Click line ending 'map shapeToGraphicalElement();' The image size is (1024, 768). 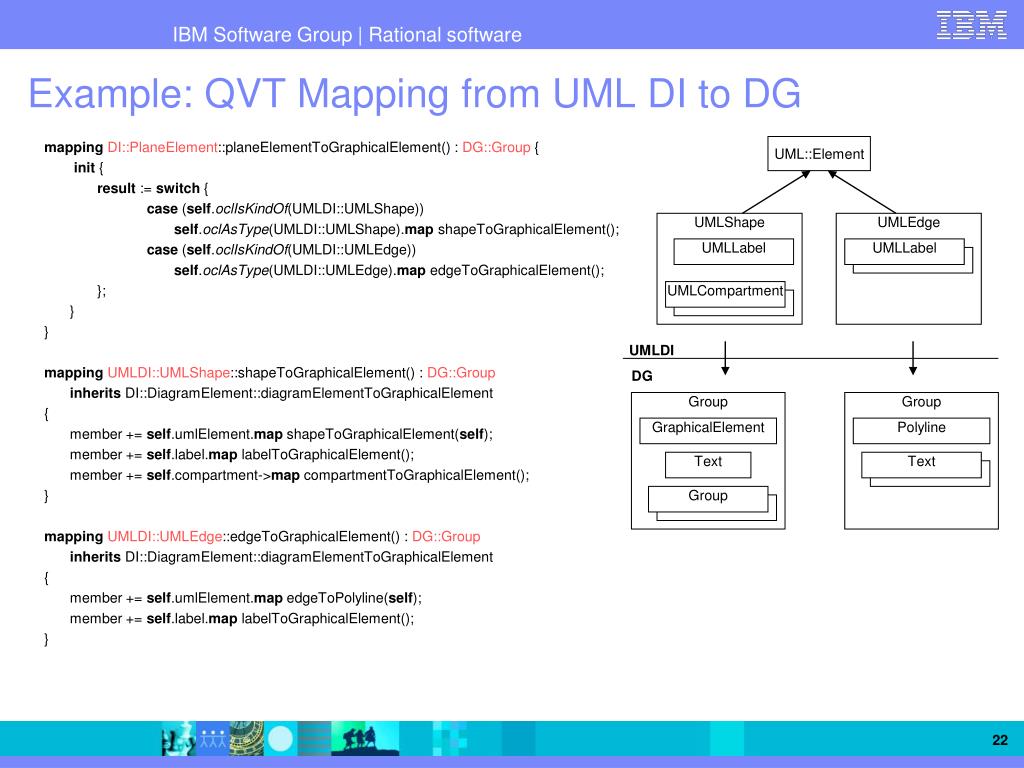(x=396, y=229)
